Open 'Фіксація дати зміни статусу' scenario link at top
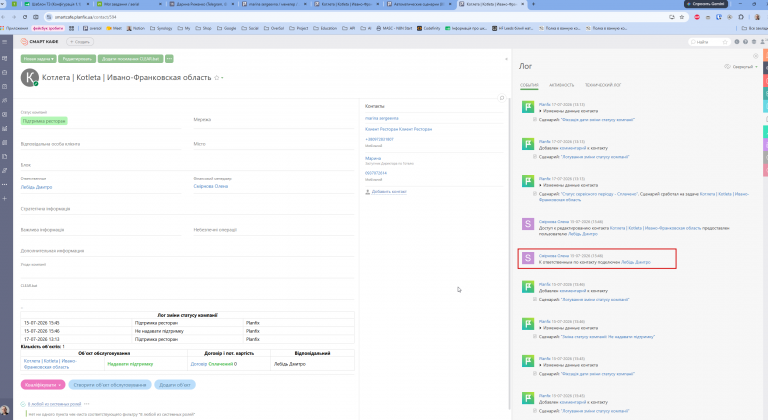 tap(598, 120)
